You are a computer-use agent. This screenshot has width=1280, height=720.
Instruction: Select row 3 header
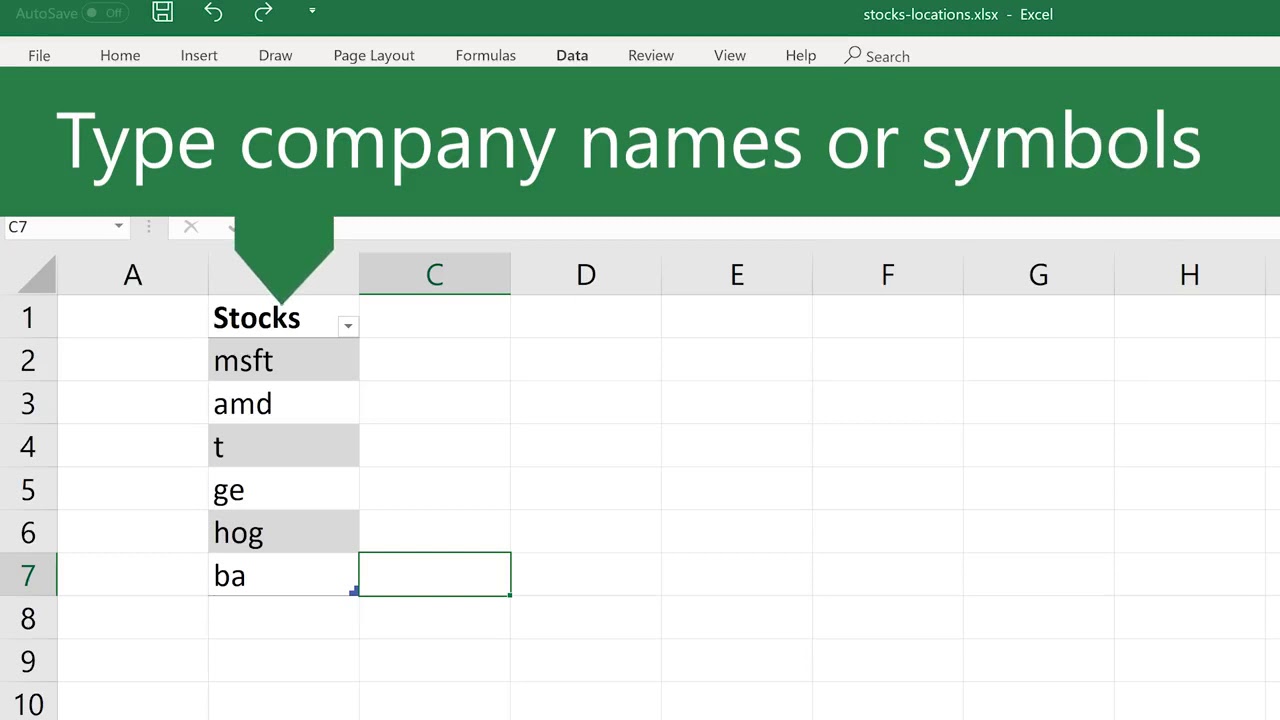click(x=28, y=403)
